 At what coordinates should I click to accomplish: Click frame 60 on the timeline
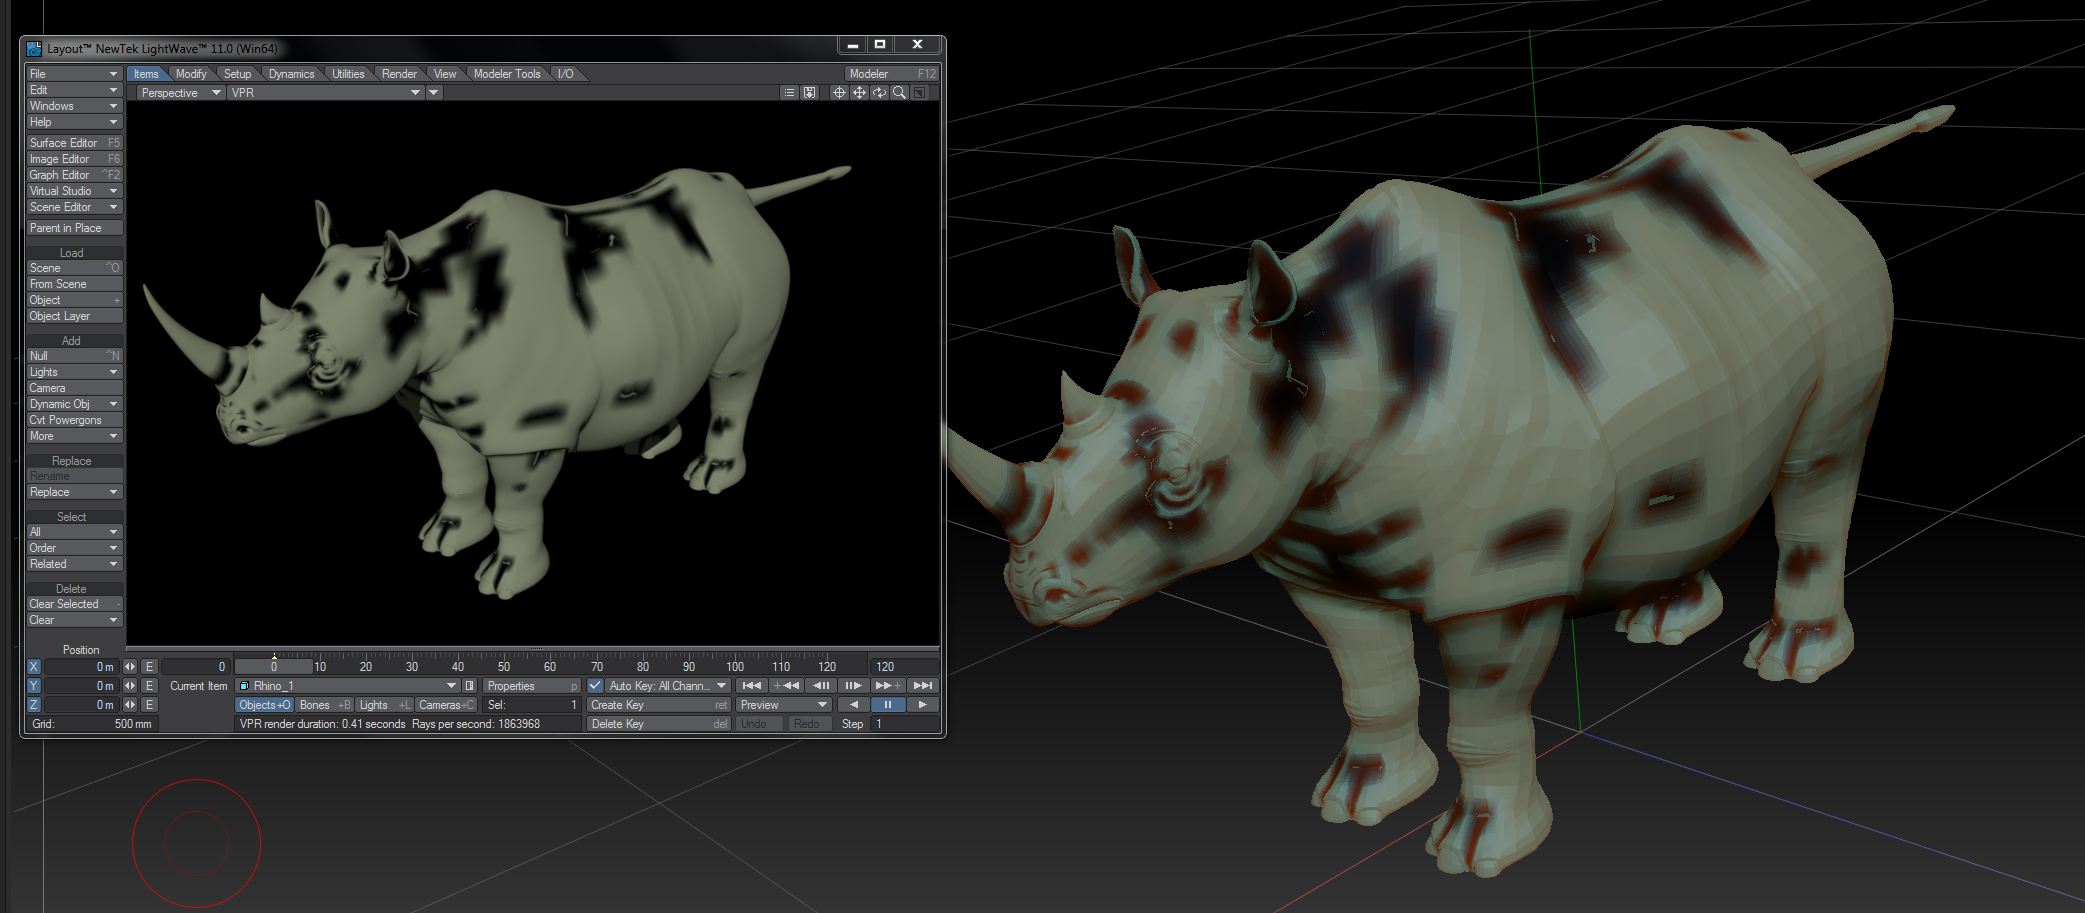click(550, 667)
